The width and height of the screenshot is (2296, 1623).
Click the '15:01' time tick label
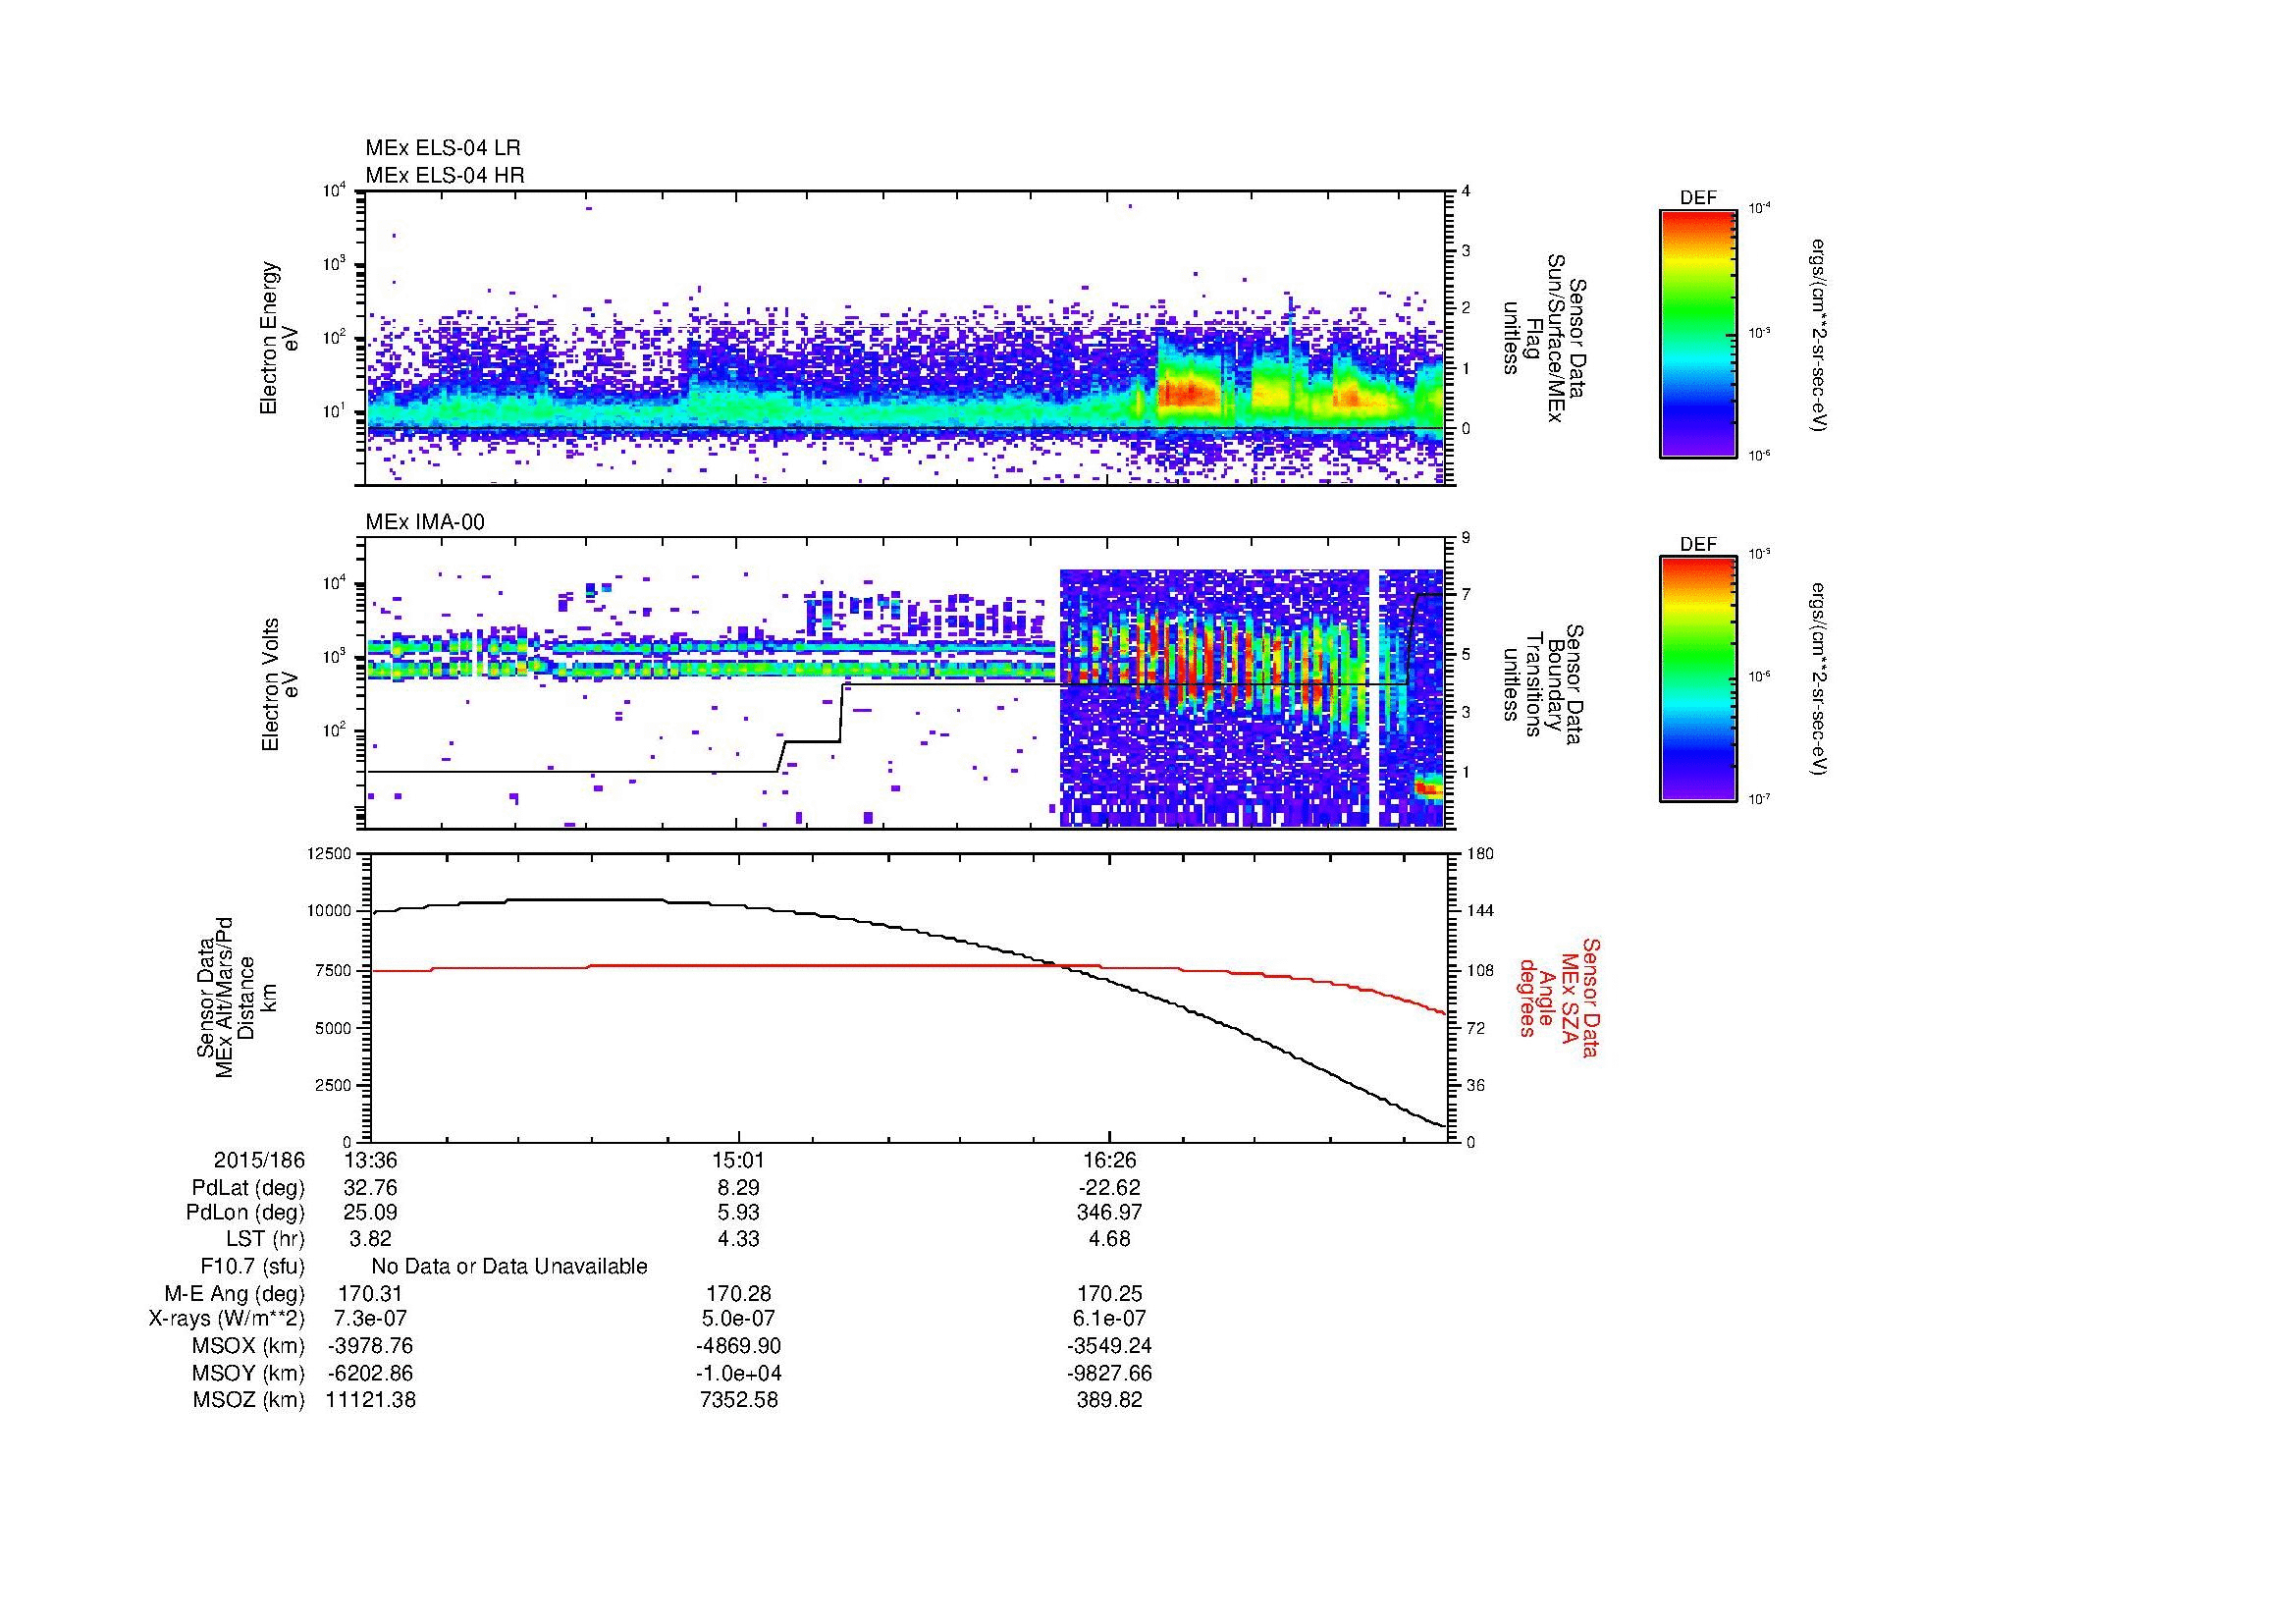click(739, 1161)
